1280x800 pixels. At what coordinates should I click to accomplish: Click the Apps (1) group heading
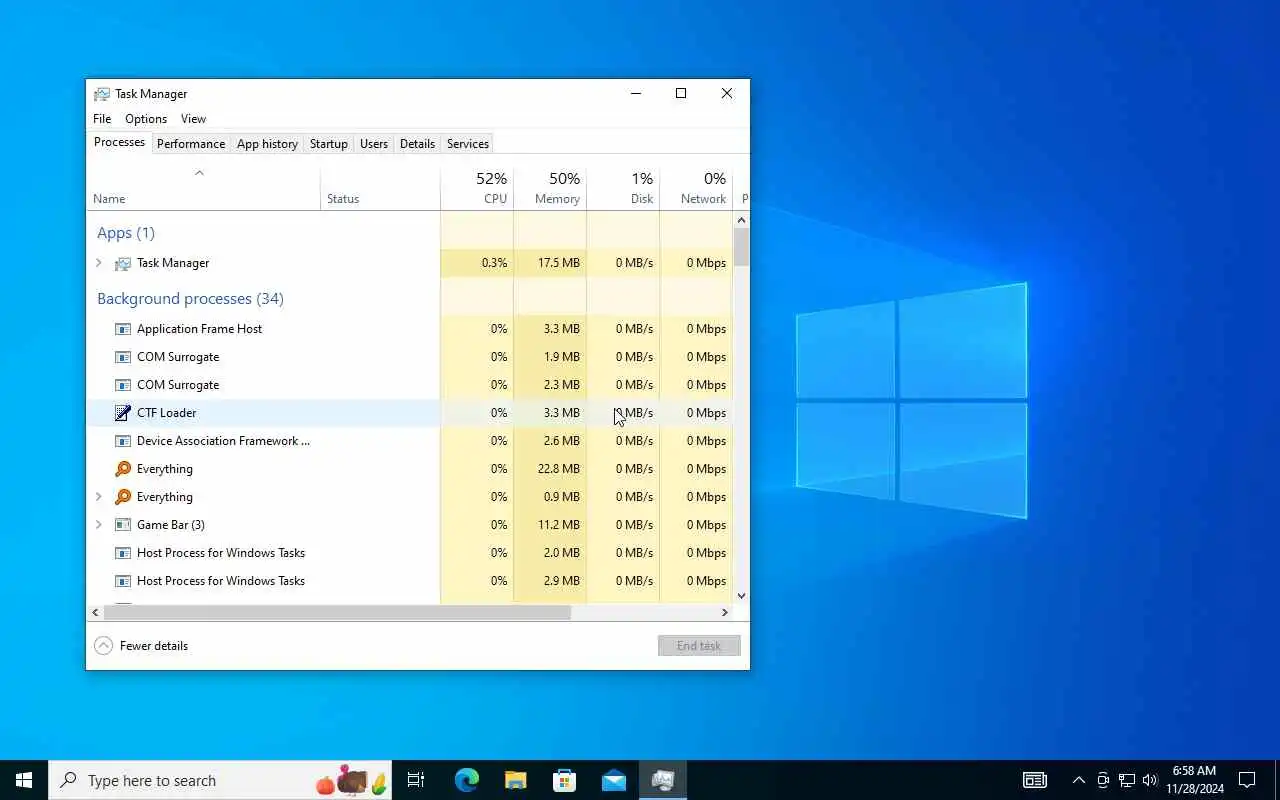click(126, 233)
